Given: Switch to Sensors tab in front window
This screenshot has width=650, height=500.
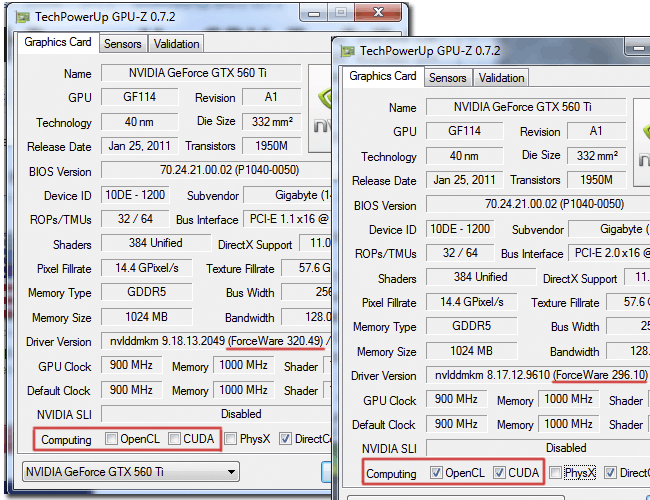Looking at the screenshot, I should coord(448,78).
